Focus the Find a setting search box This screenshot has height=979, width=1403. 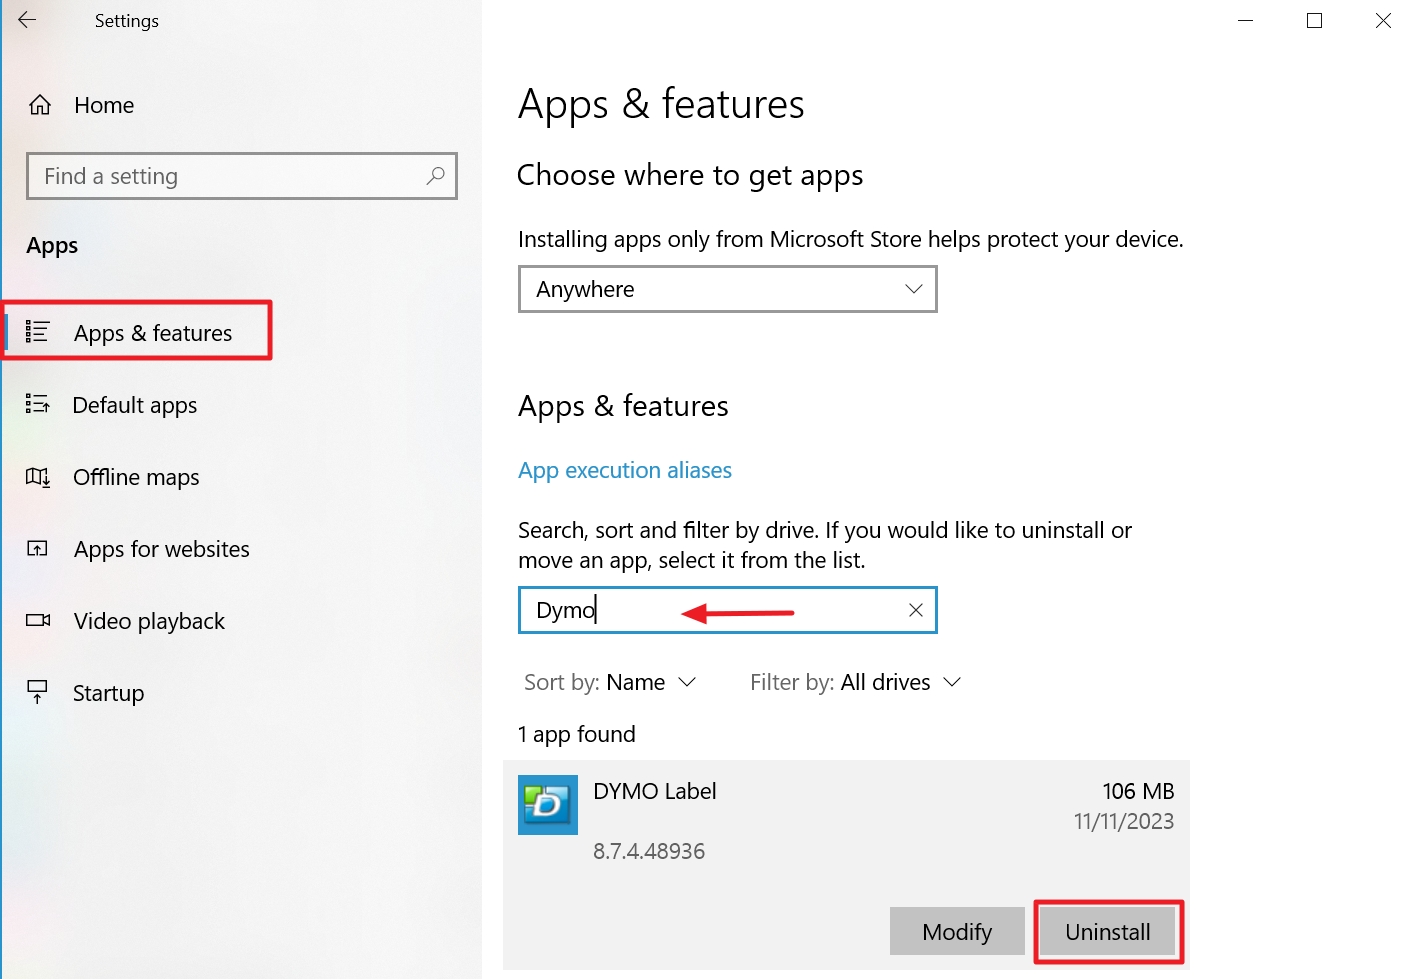coord(242,176)
